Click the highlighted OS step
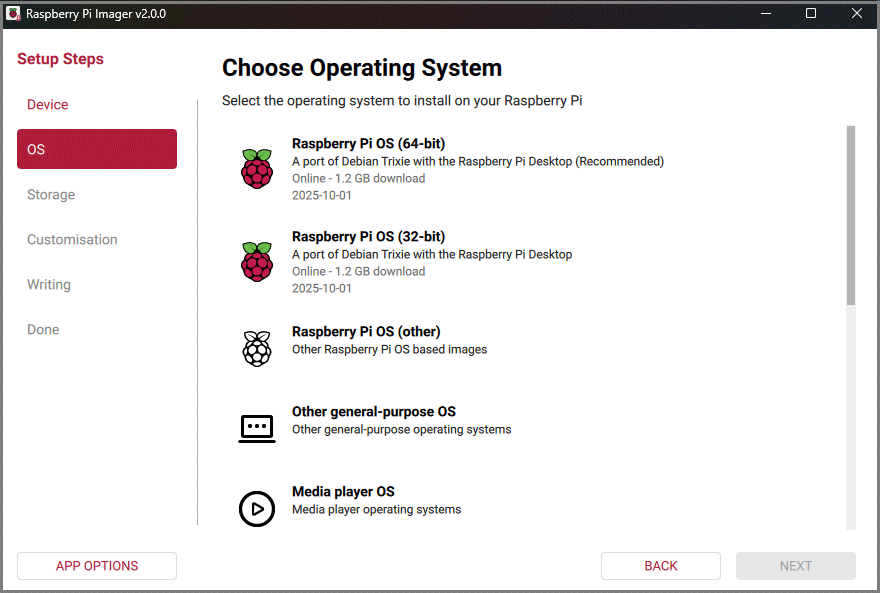 click(x=97, y=148)
